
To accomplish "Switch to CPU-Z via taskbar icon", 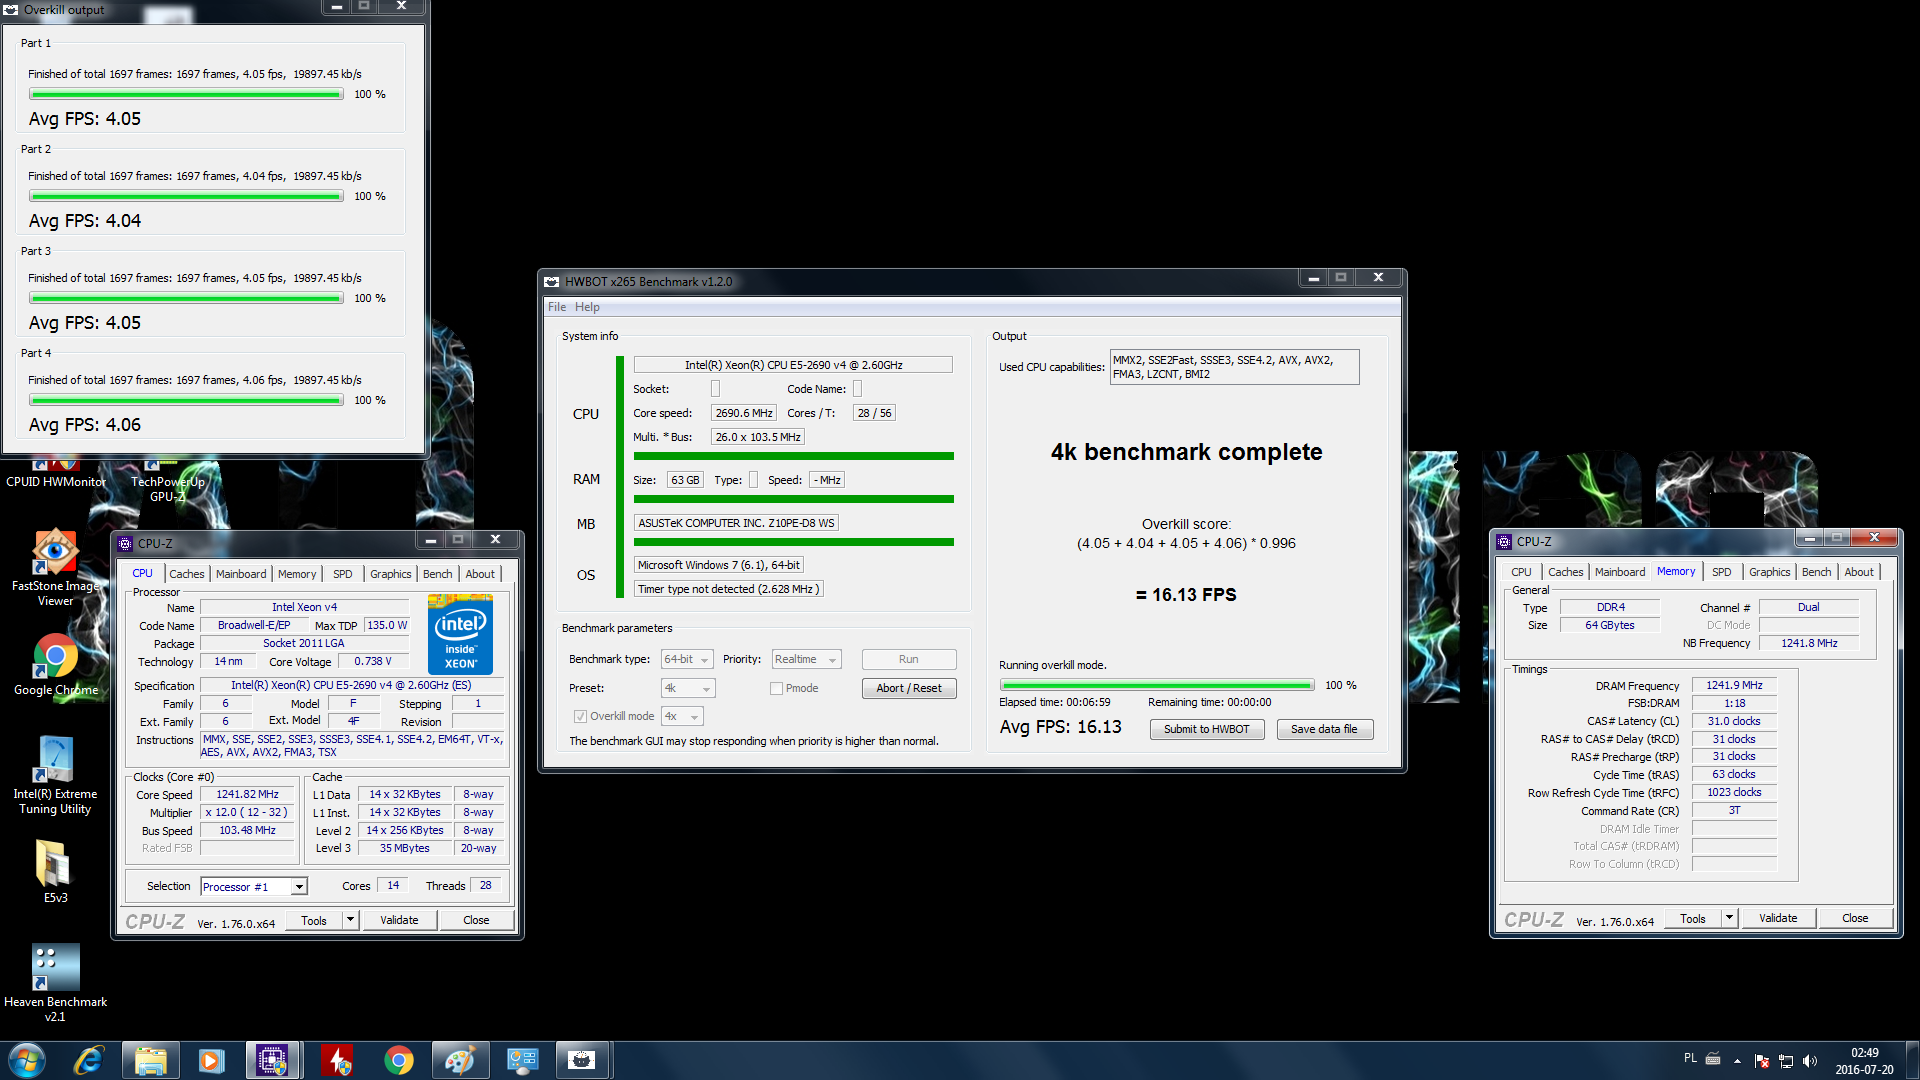I will 272,1060.
